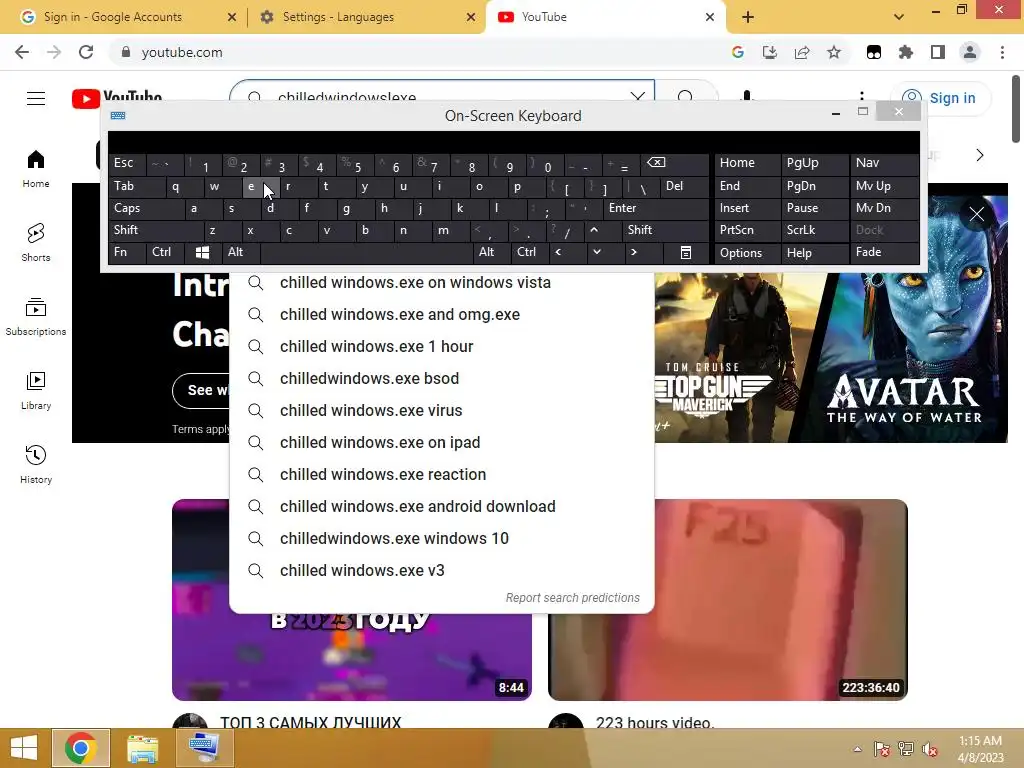This screenshot has height=768, width=1024.
Task: Open the 223 hours video thumbnail
Action: [728, 600]
